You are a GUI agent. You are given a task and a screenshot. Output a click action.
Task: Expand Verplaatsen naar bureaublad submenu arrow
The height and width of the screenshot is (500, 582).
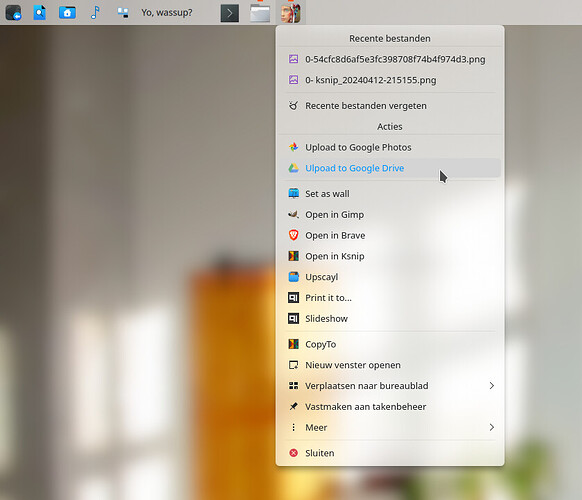coord(491,386)
